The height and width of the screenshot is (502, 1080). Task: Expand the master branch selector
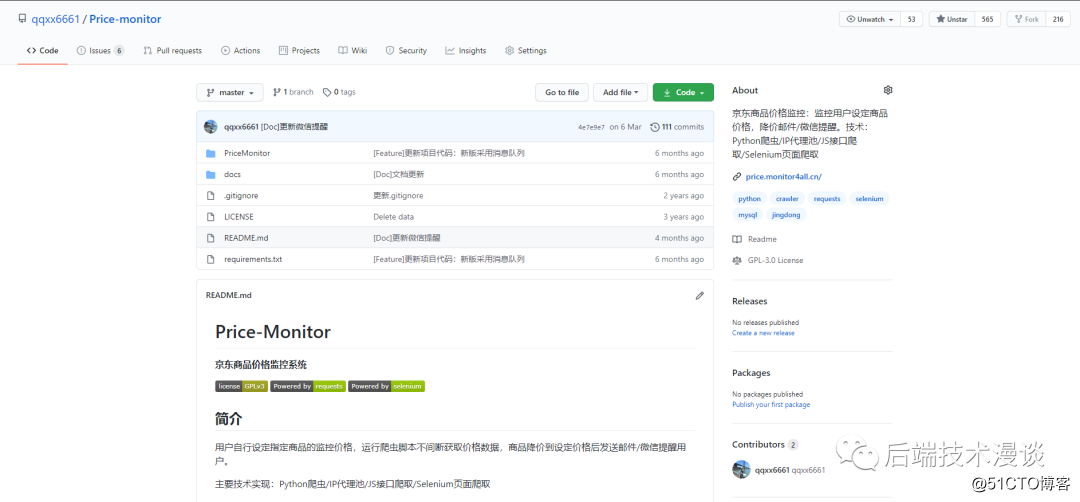[230, 92]
